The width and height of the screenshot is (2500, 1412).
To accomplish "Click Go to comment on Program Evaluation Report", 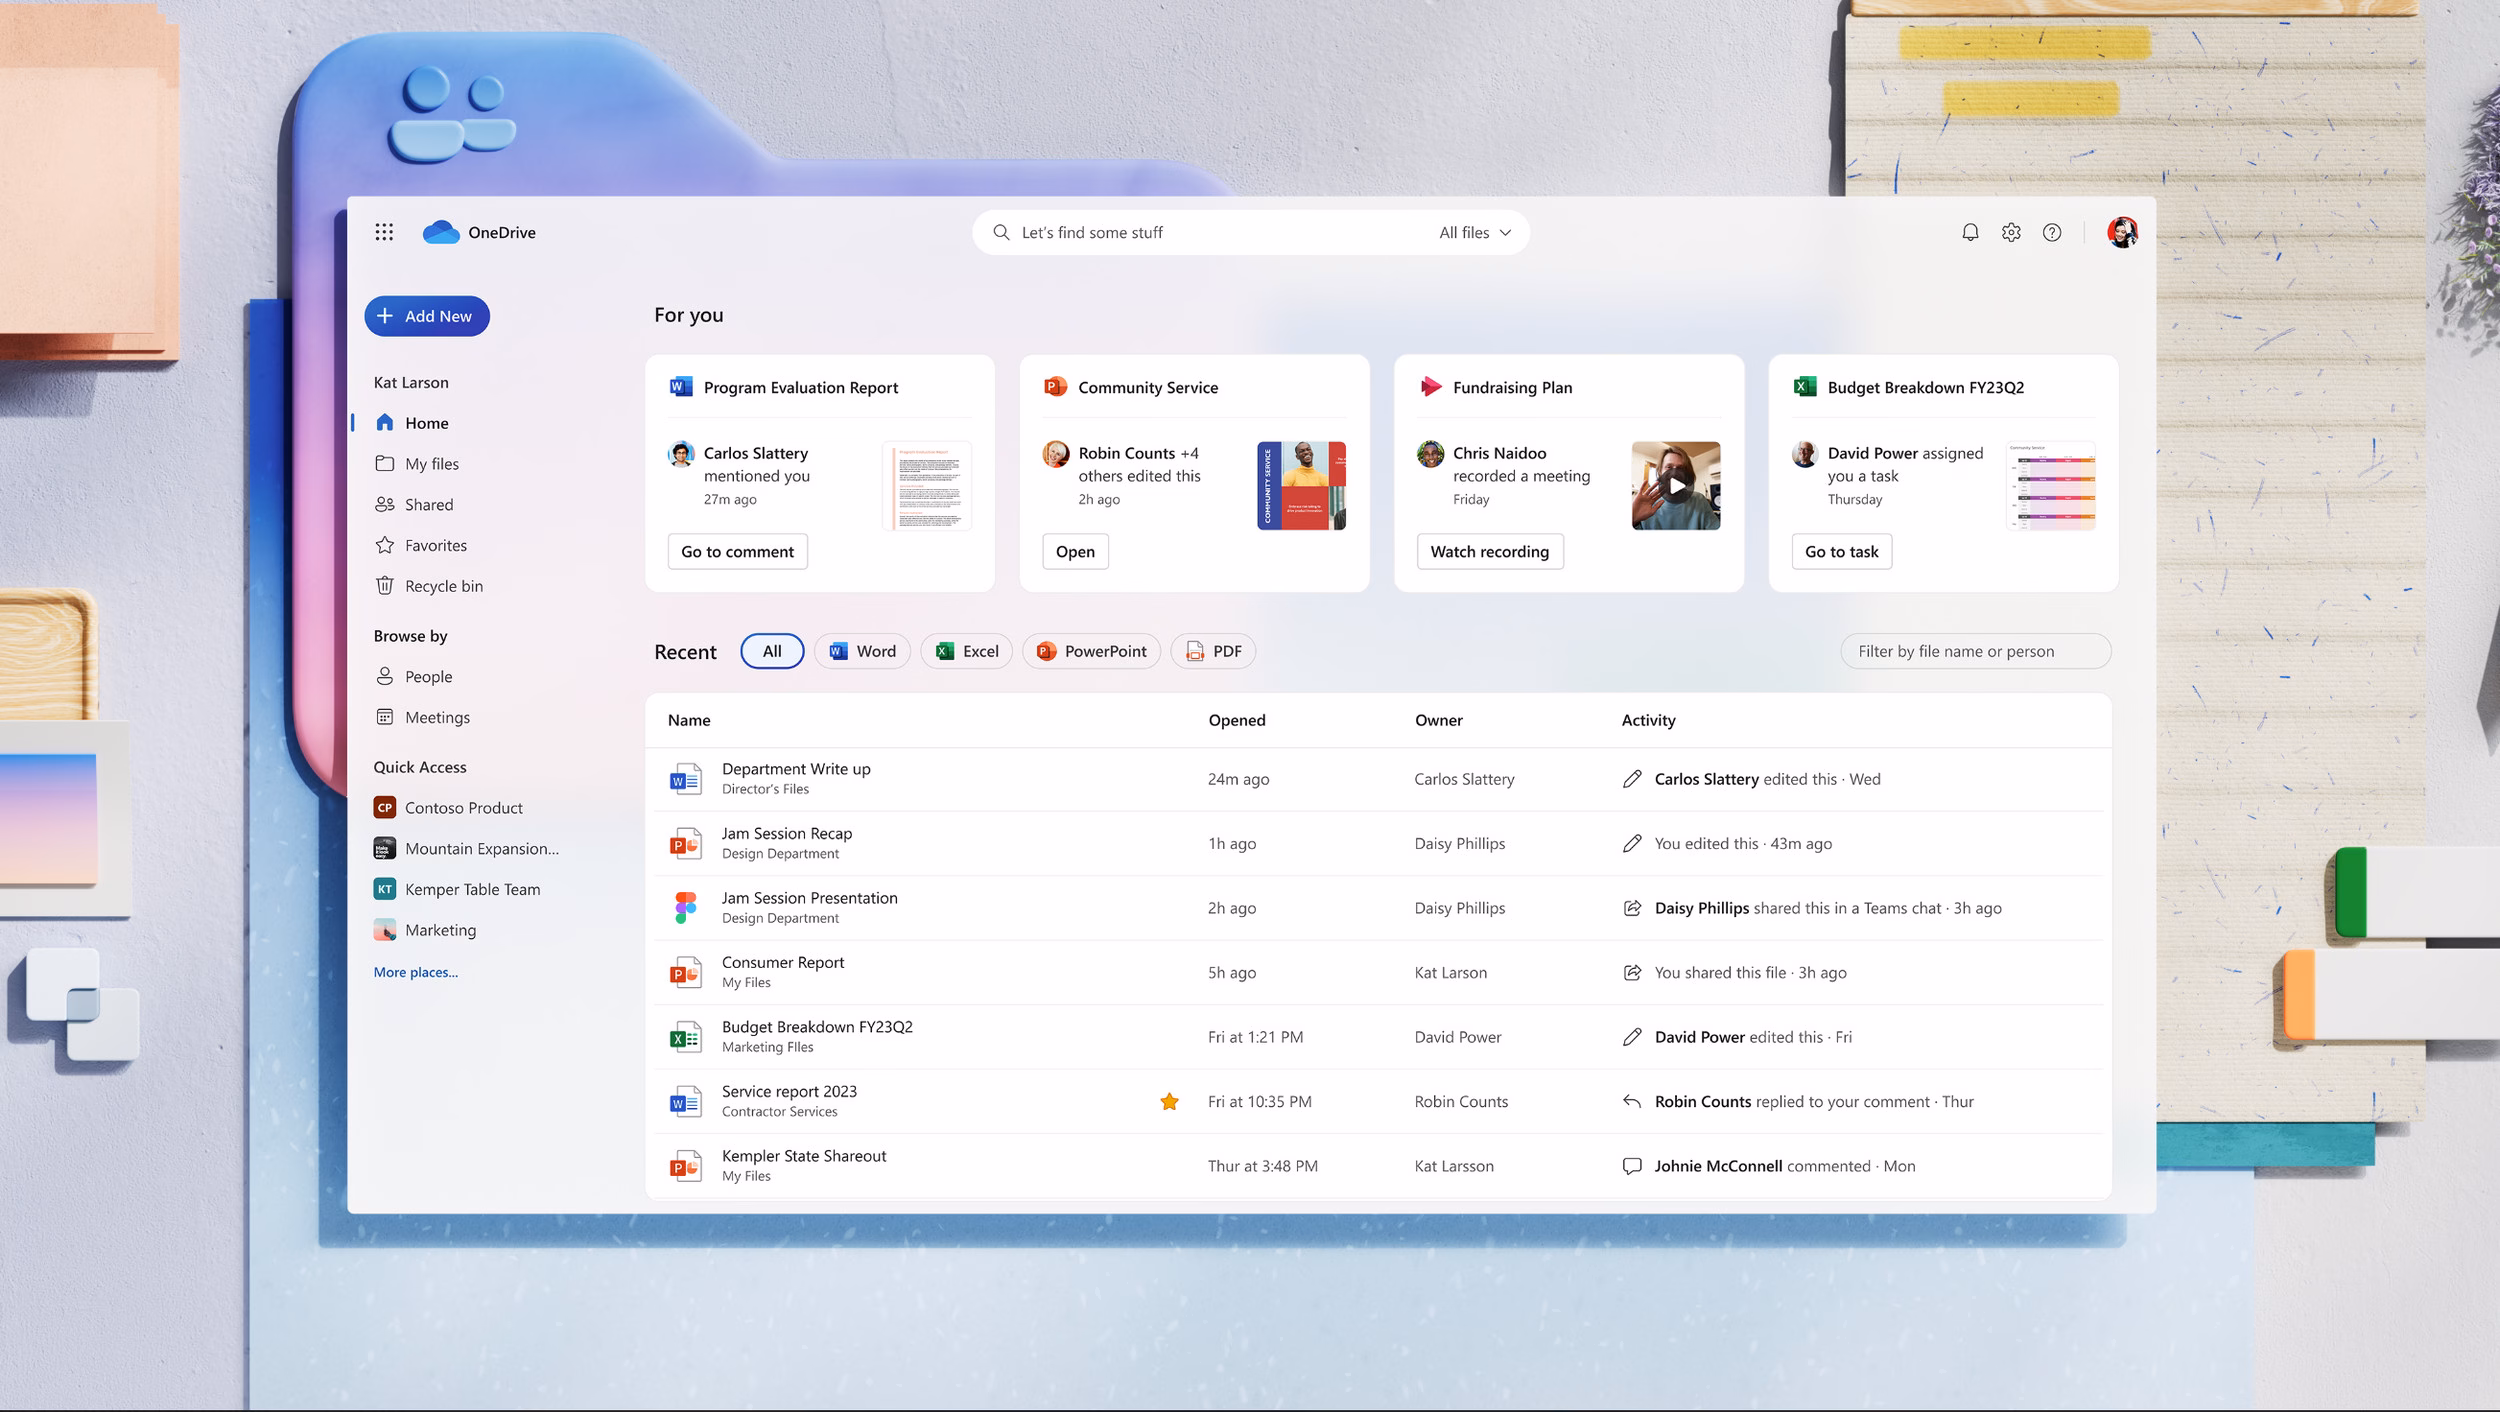I will click(737, 551).
